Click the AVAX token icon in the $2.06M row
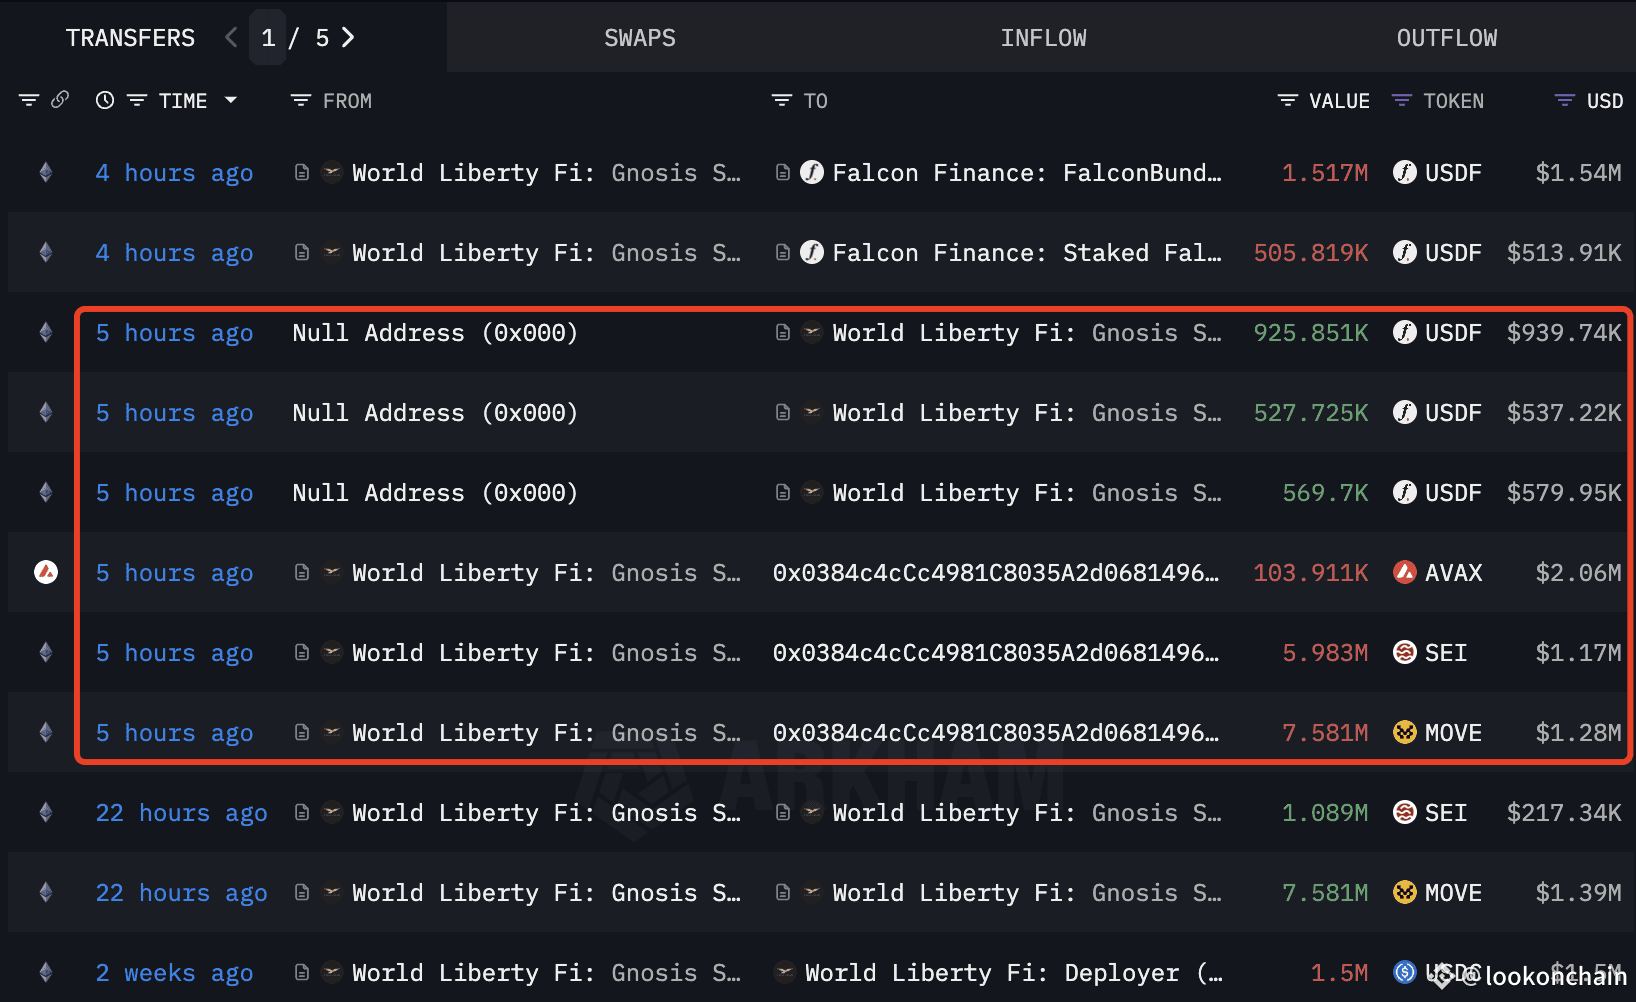The image size is (1636, 1002). tap(1405, 572)
